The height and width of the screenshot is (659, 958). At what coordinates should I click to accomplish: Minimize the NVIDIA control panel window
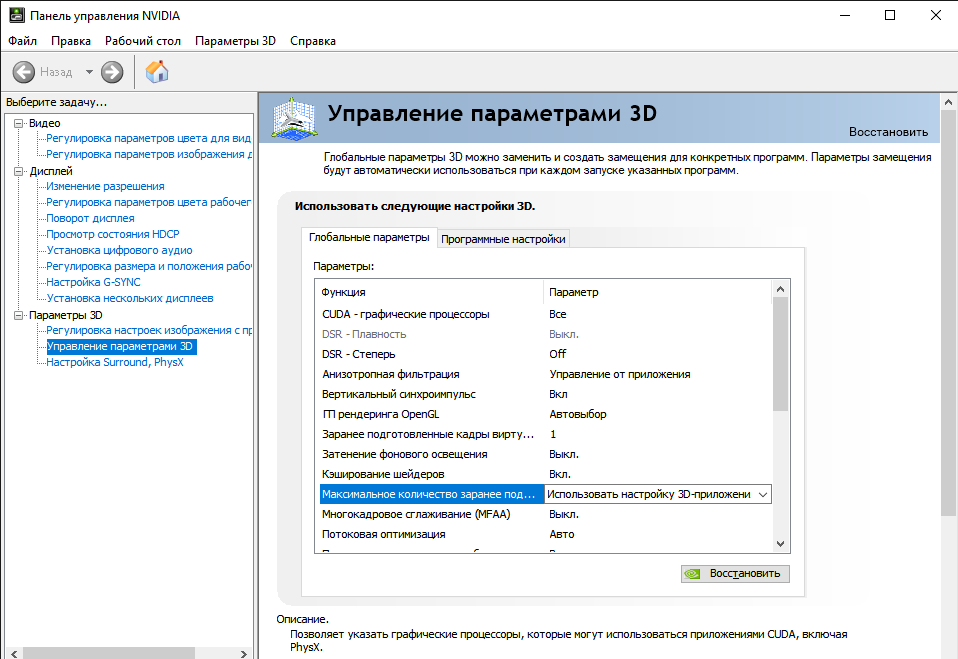pyautogui.click(x=845, y=15)
